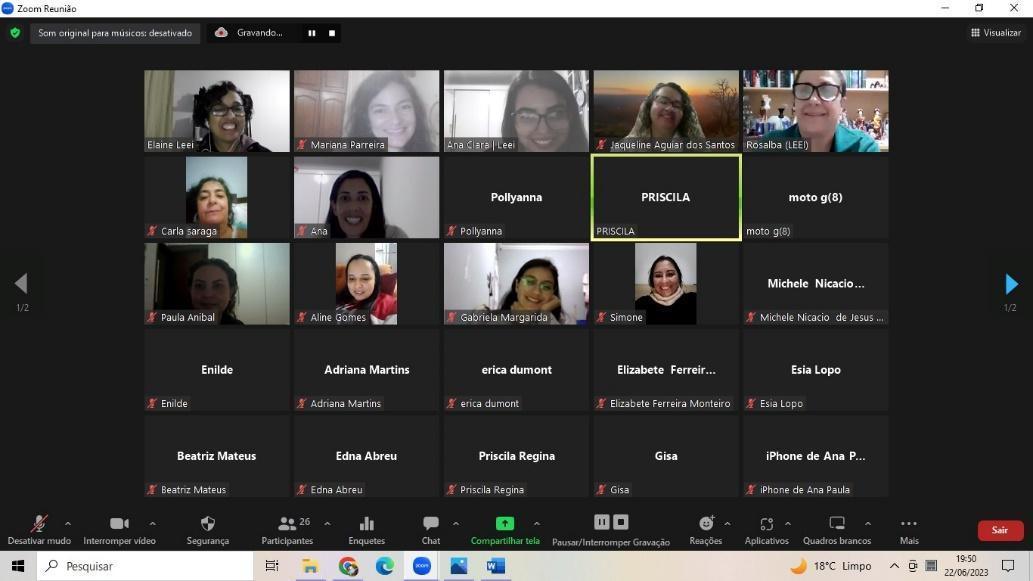The width and height of the screenshot is (1033, 581).
Task: Open the Chat panel
Action: 431,530
